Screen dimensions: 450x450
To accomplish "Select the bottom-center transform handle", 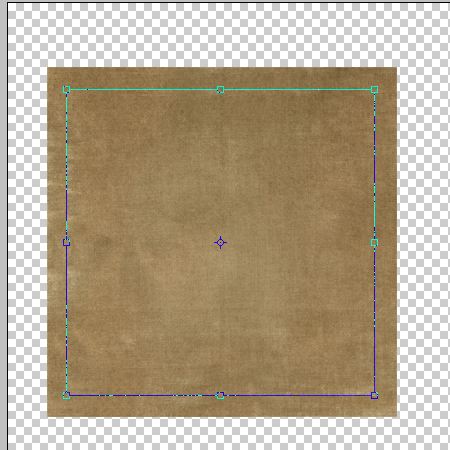I will (x=220, y=395).
